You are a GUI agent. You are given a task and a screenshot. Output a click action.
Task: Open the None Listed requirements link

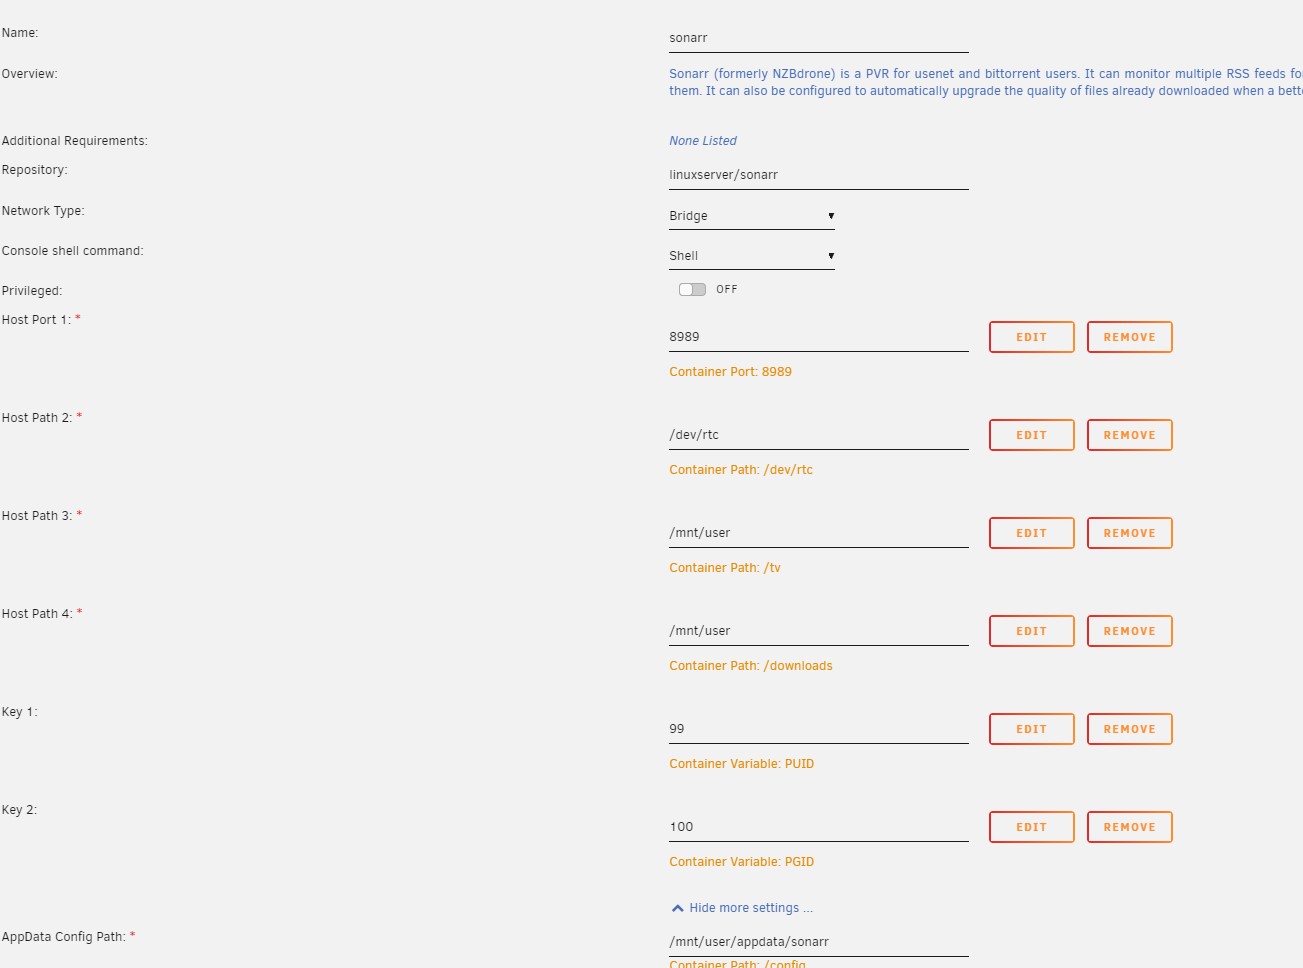click(702, 140)
